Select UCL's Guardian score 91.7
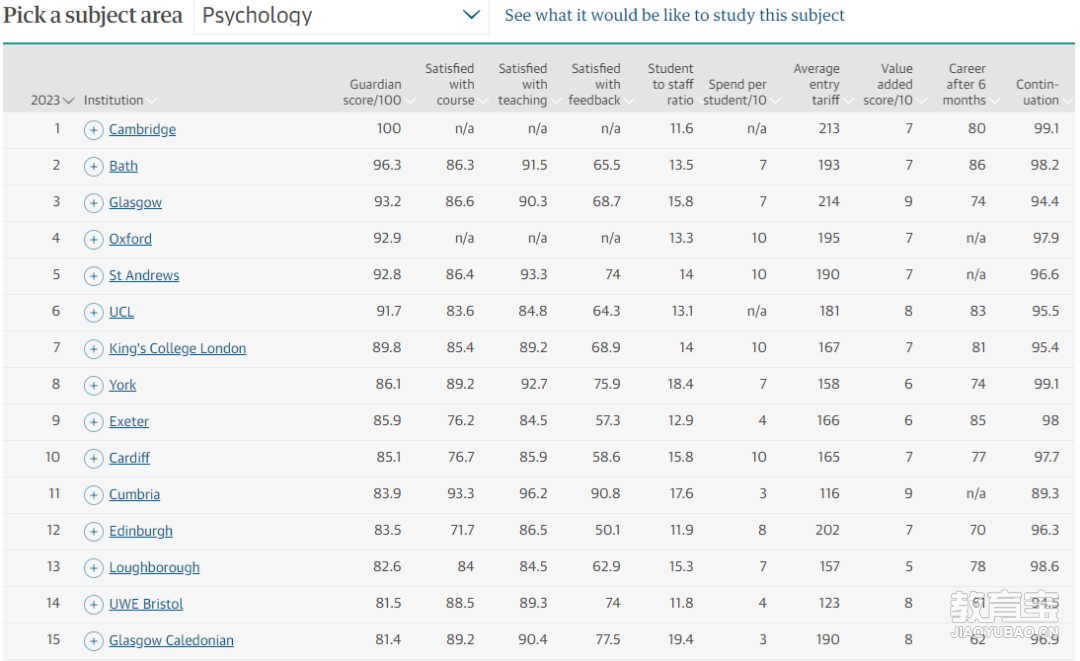This screenshot has height=661, width=1080. 388,311
